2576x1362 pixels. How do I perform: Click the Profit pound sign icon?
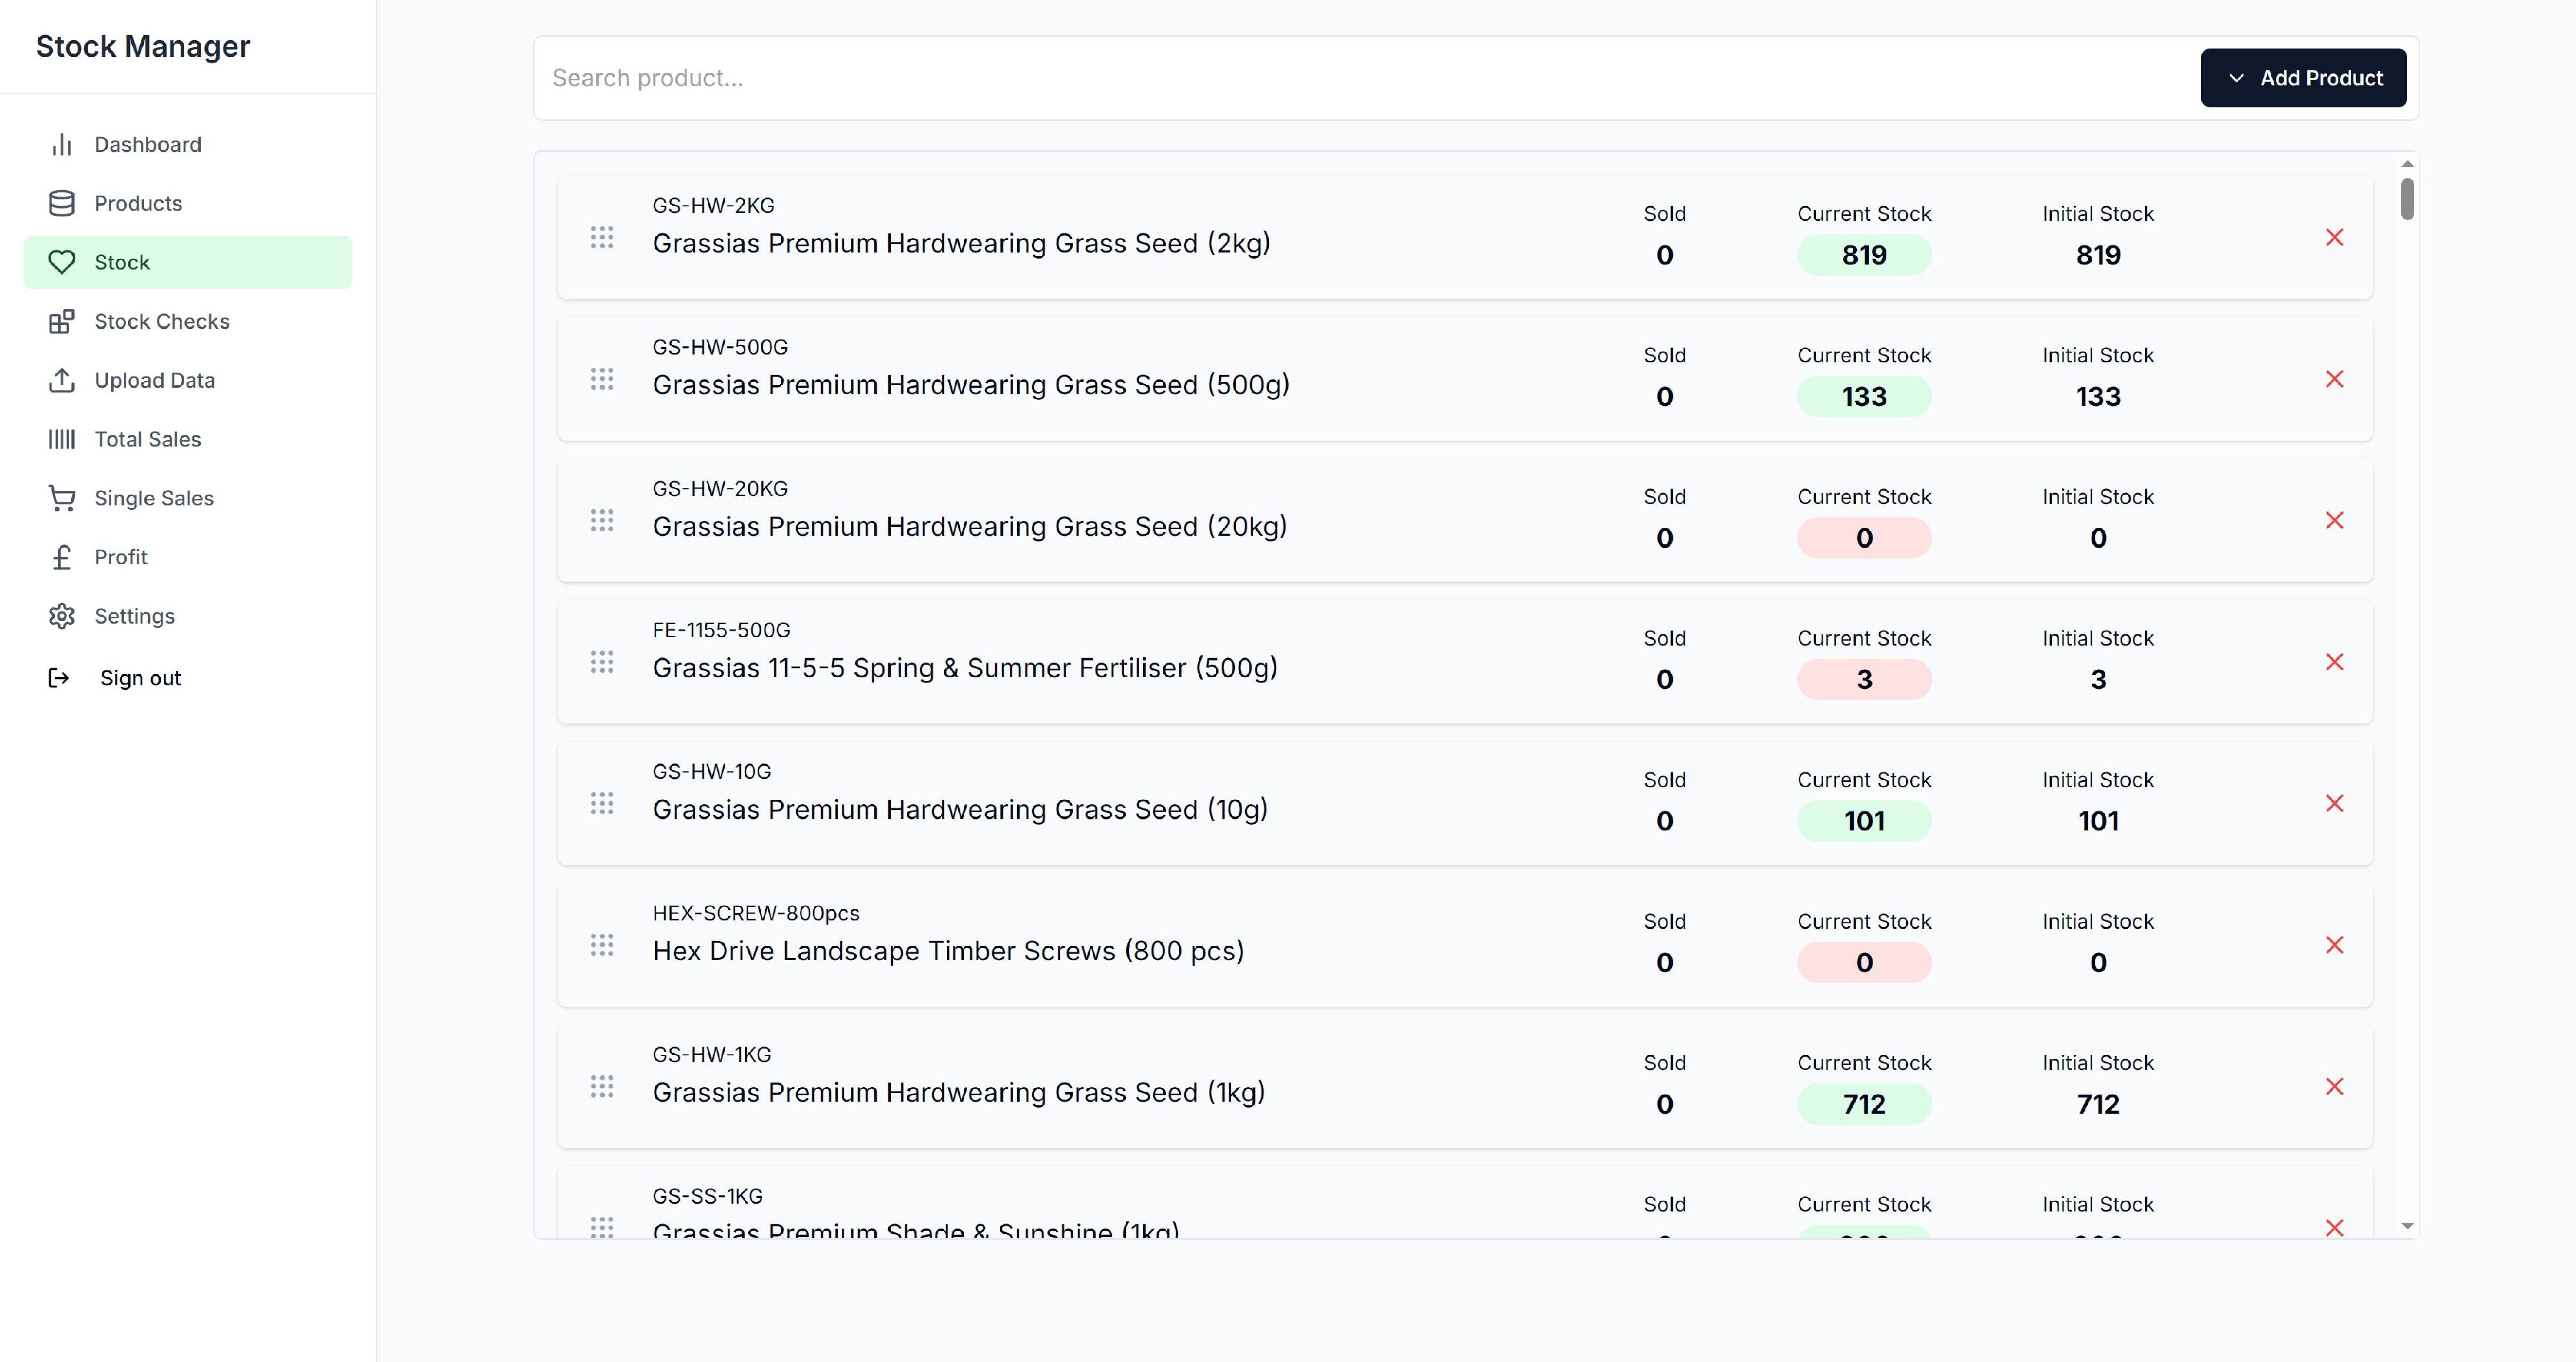pos(62,557)
